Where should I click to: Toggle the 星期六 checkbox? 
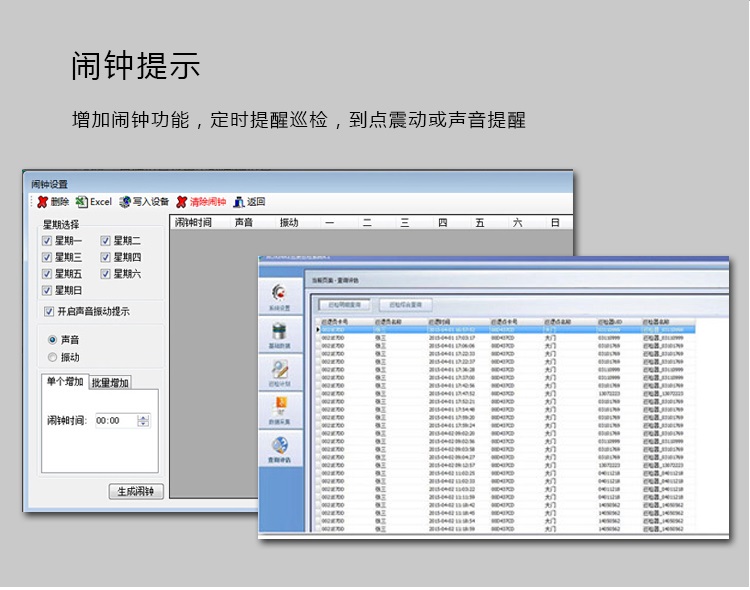pyautogui.click(x=106, y=274)
